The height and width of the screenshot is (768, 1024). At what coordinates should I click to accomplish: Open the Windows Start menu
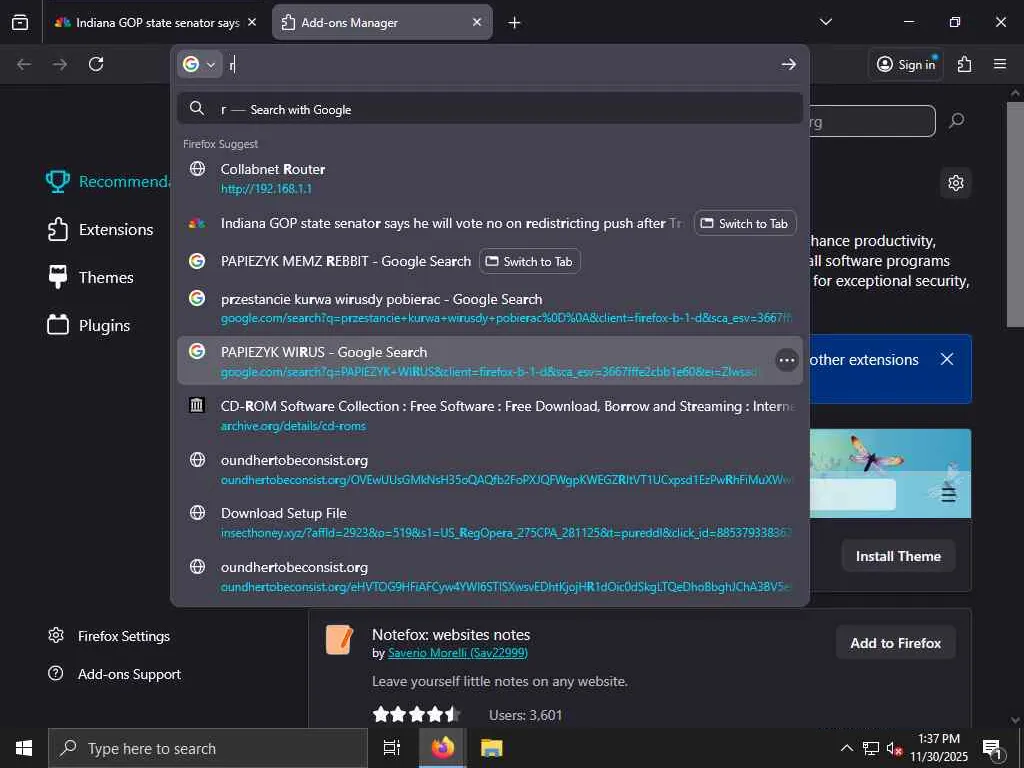tap(24, 748)
